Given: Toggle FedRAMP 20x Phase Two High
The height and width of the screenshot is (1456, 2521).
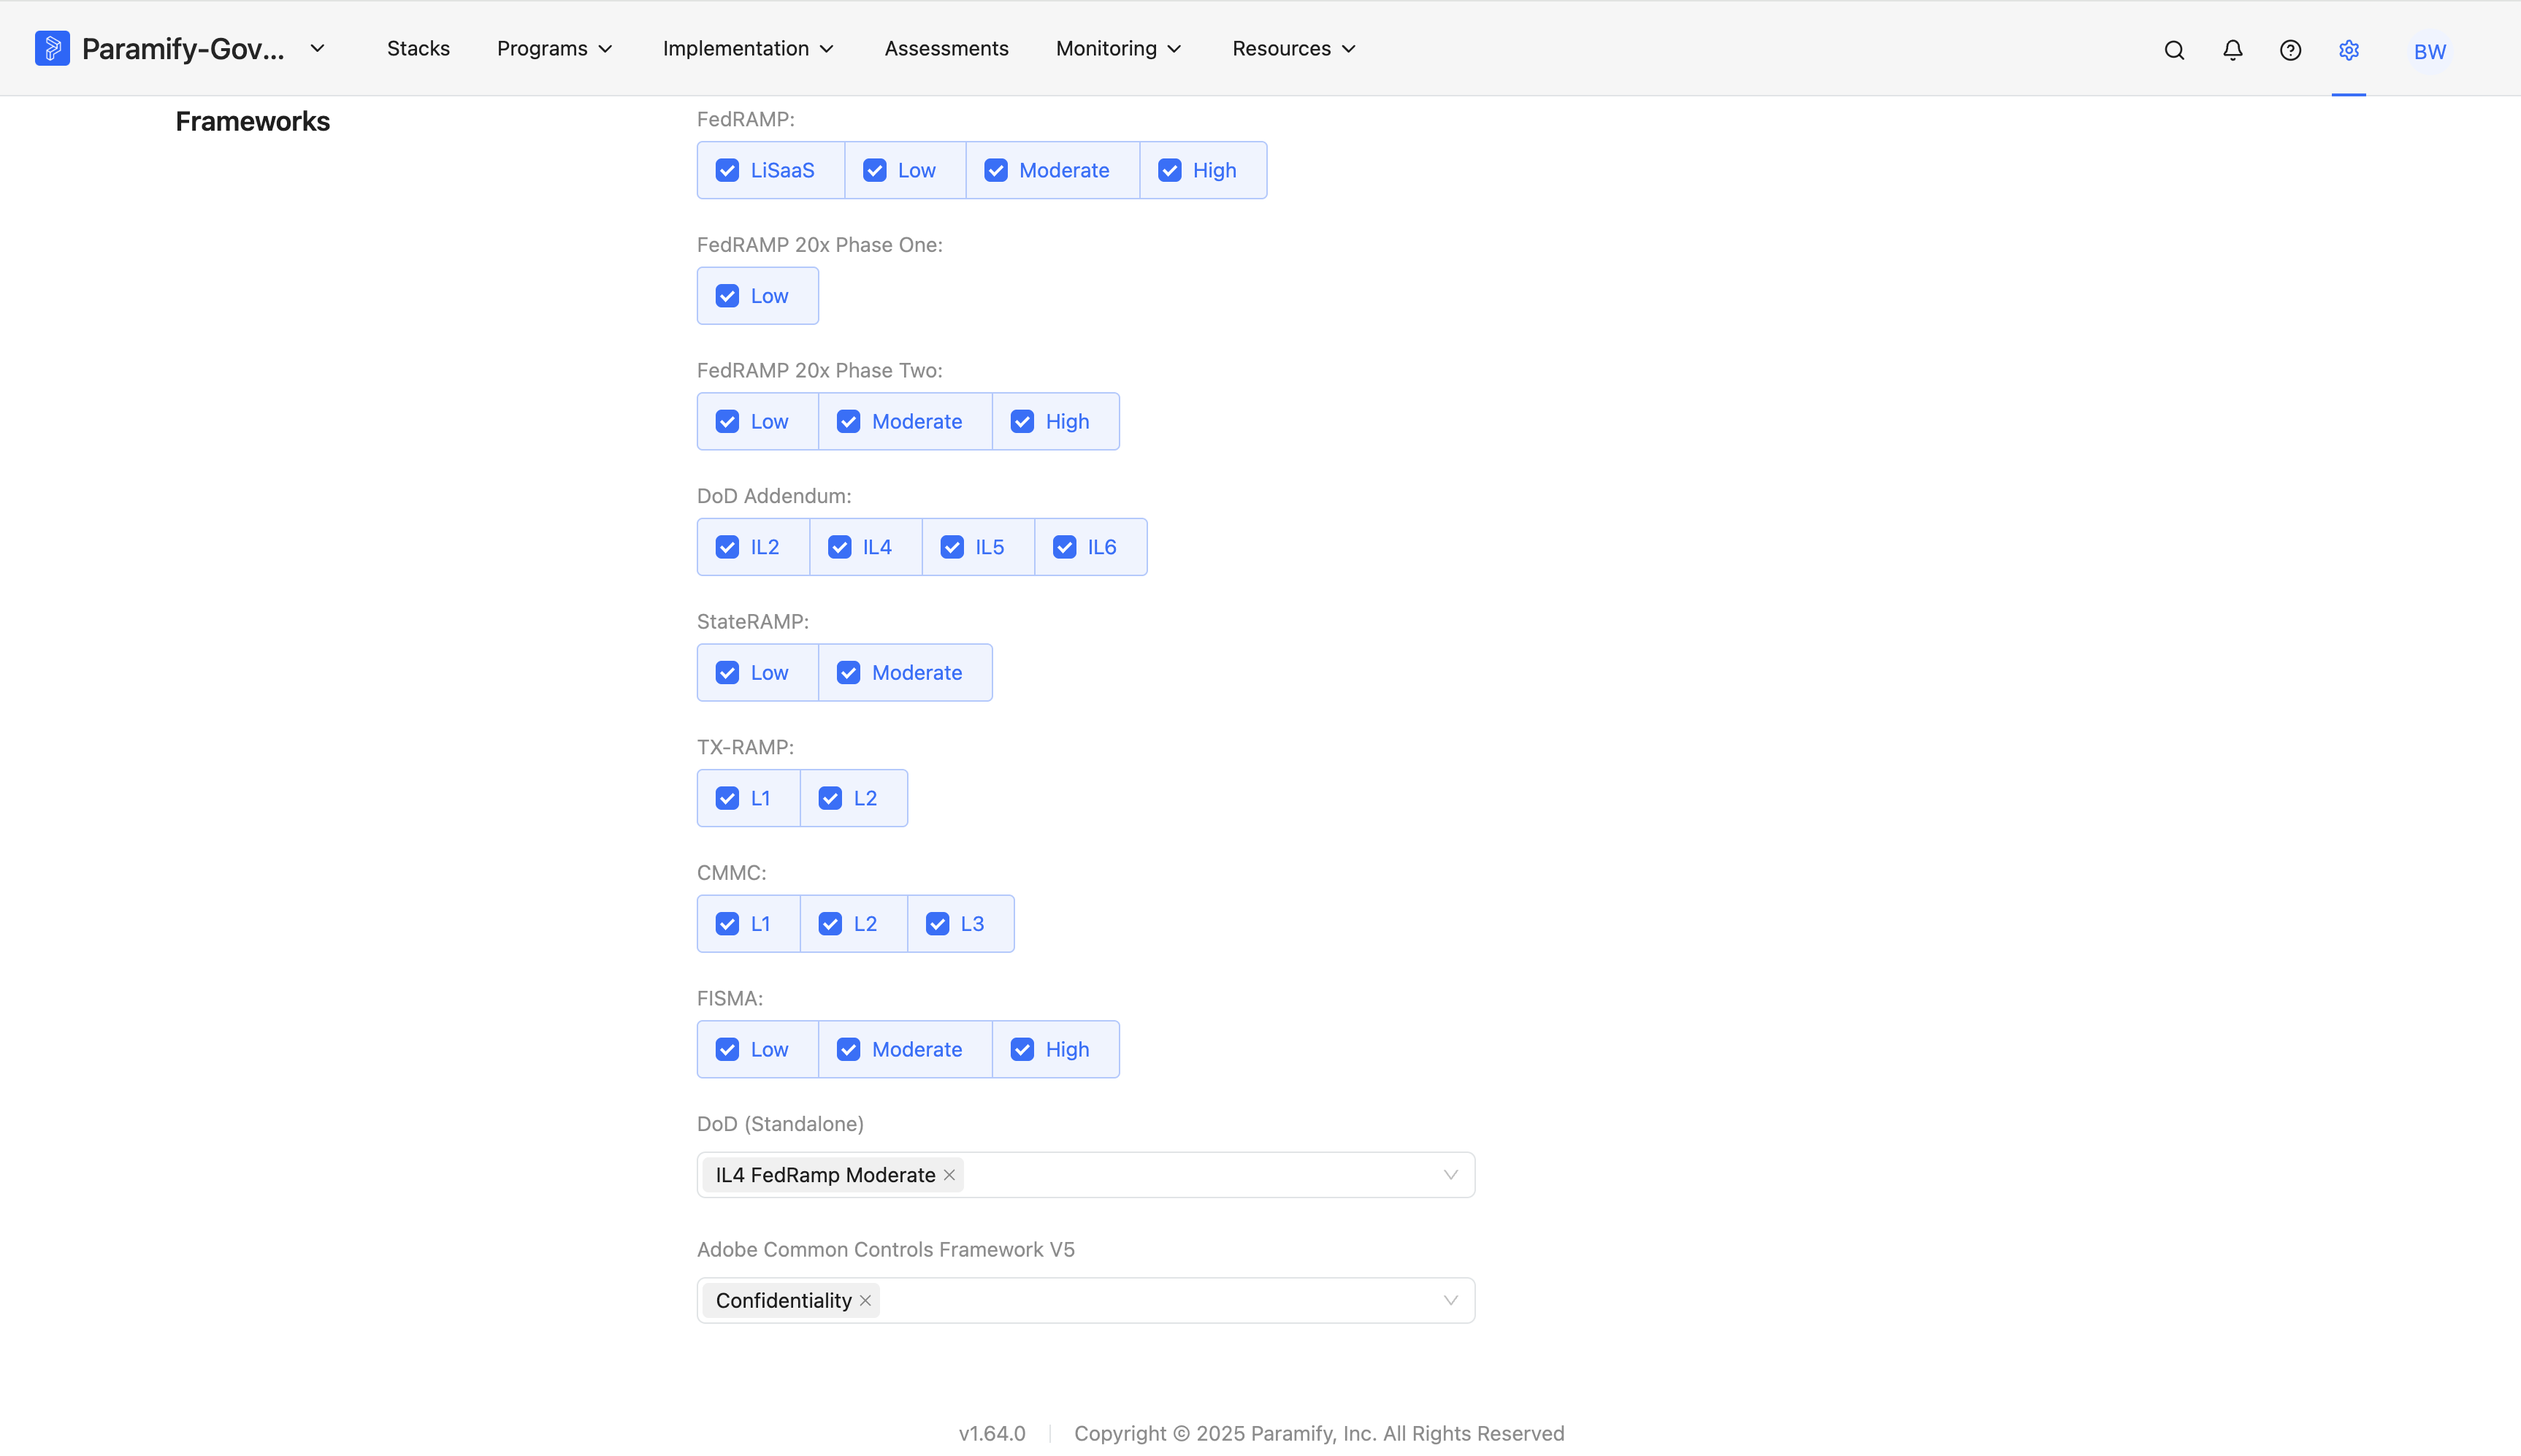Looking at the screenshot, I should (1022, 422).
